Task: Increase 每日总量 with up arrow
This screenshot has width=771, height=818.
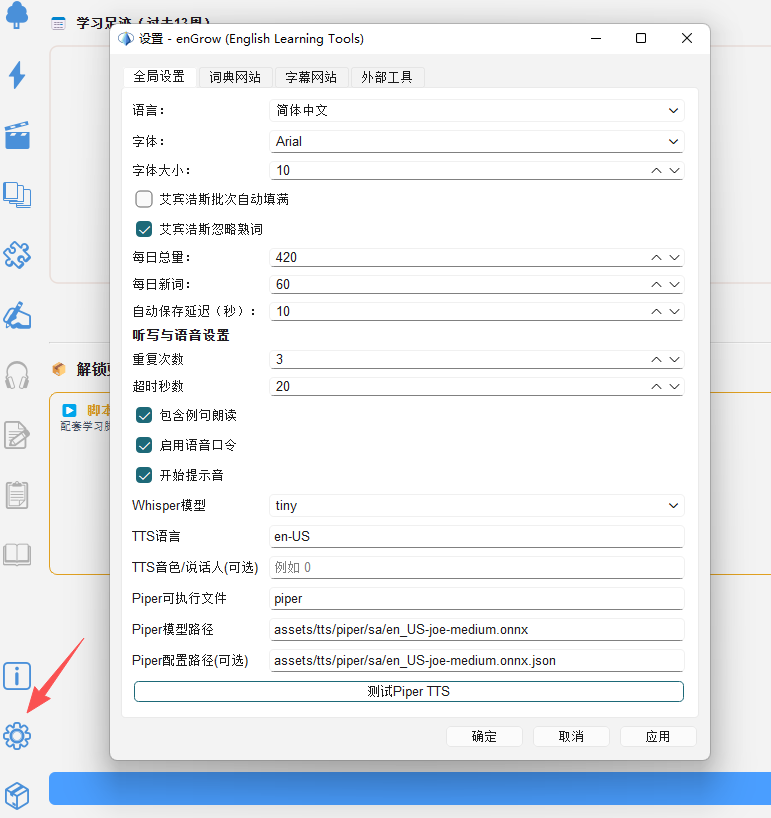Action: tap(656, 258)
